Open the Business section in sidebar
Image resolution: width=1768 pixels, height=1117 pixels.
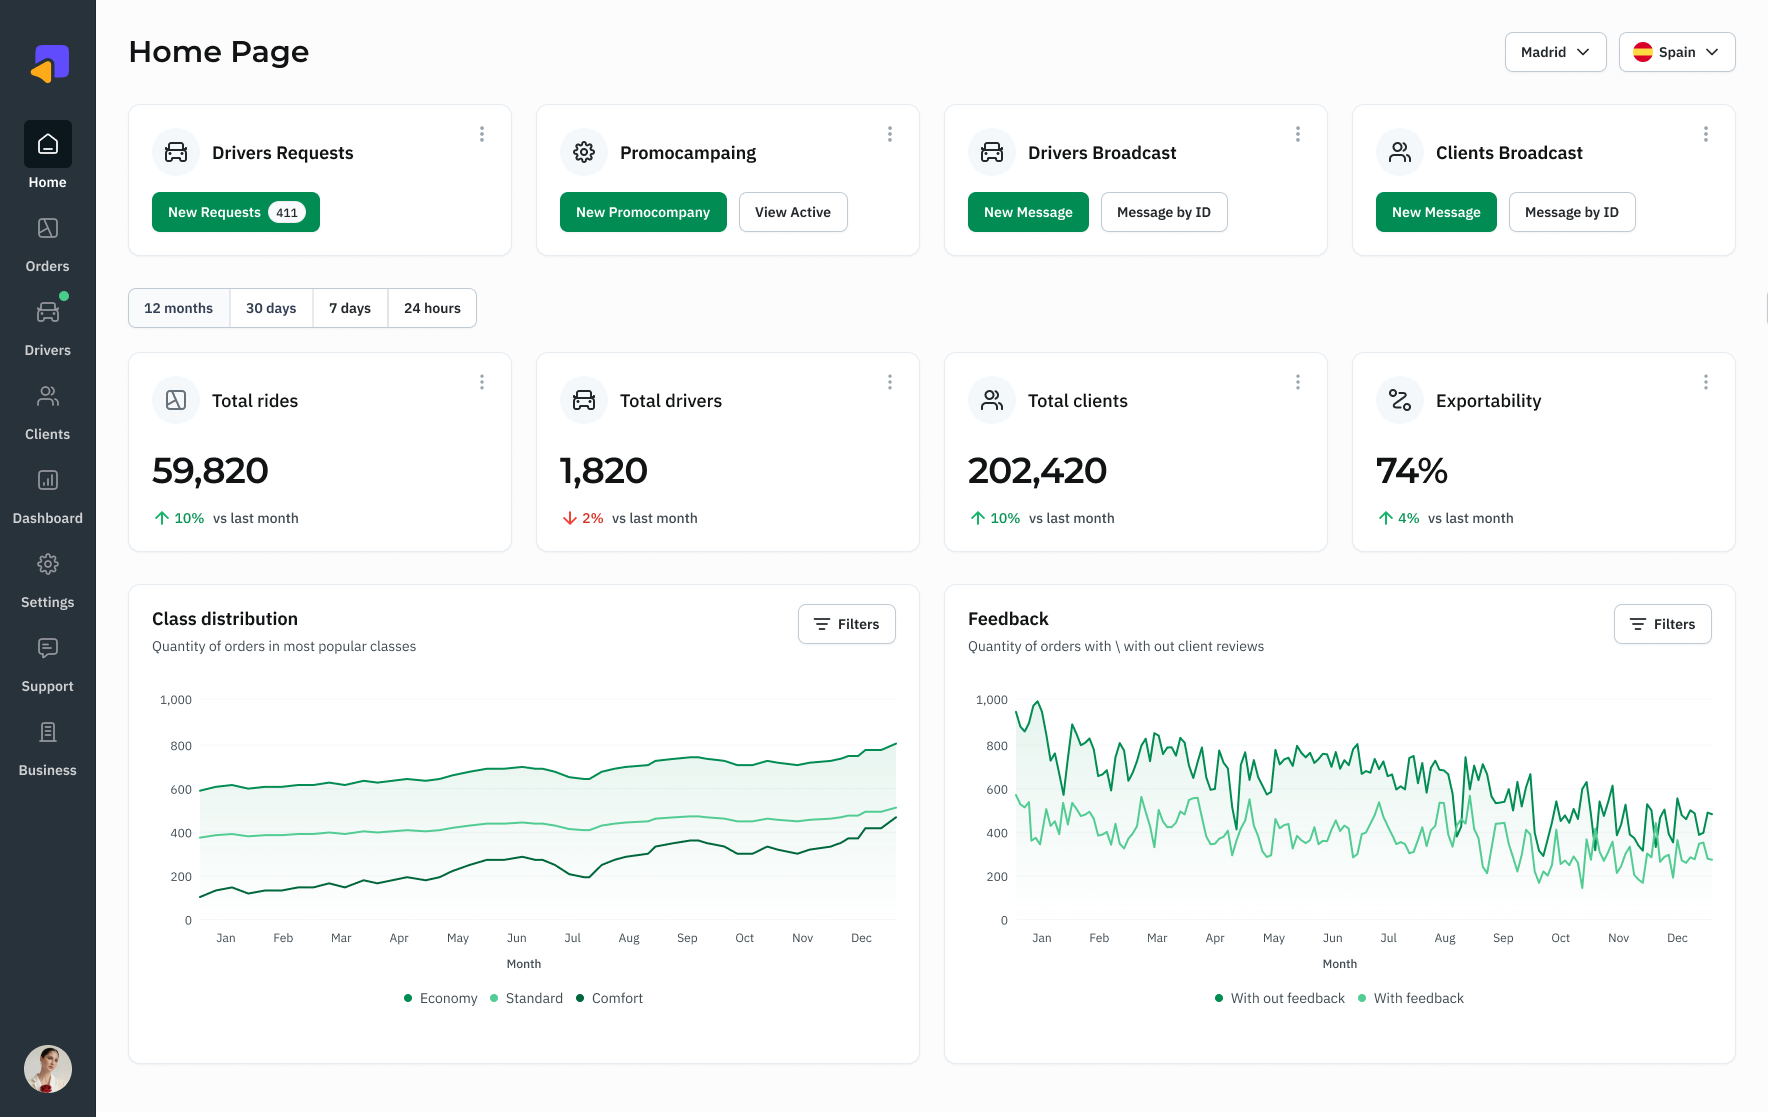(48, 749)
